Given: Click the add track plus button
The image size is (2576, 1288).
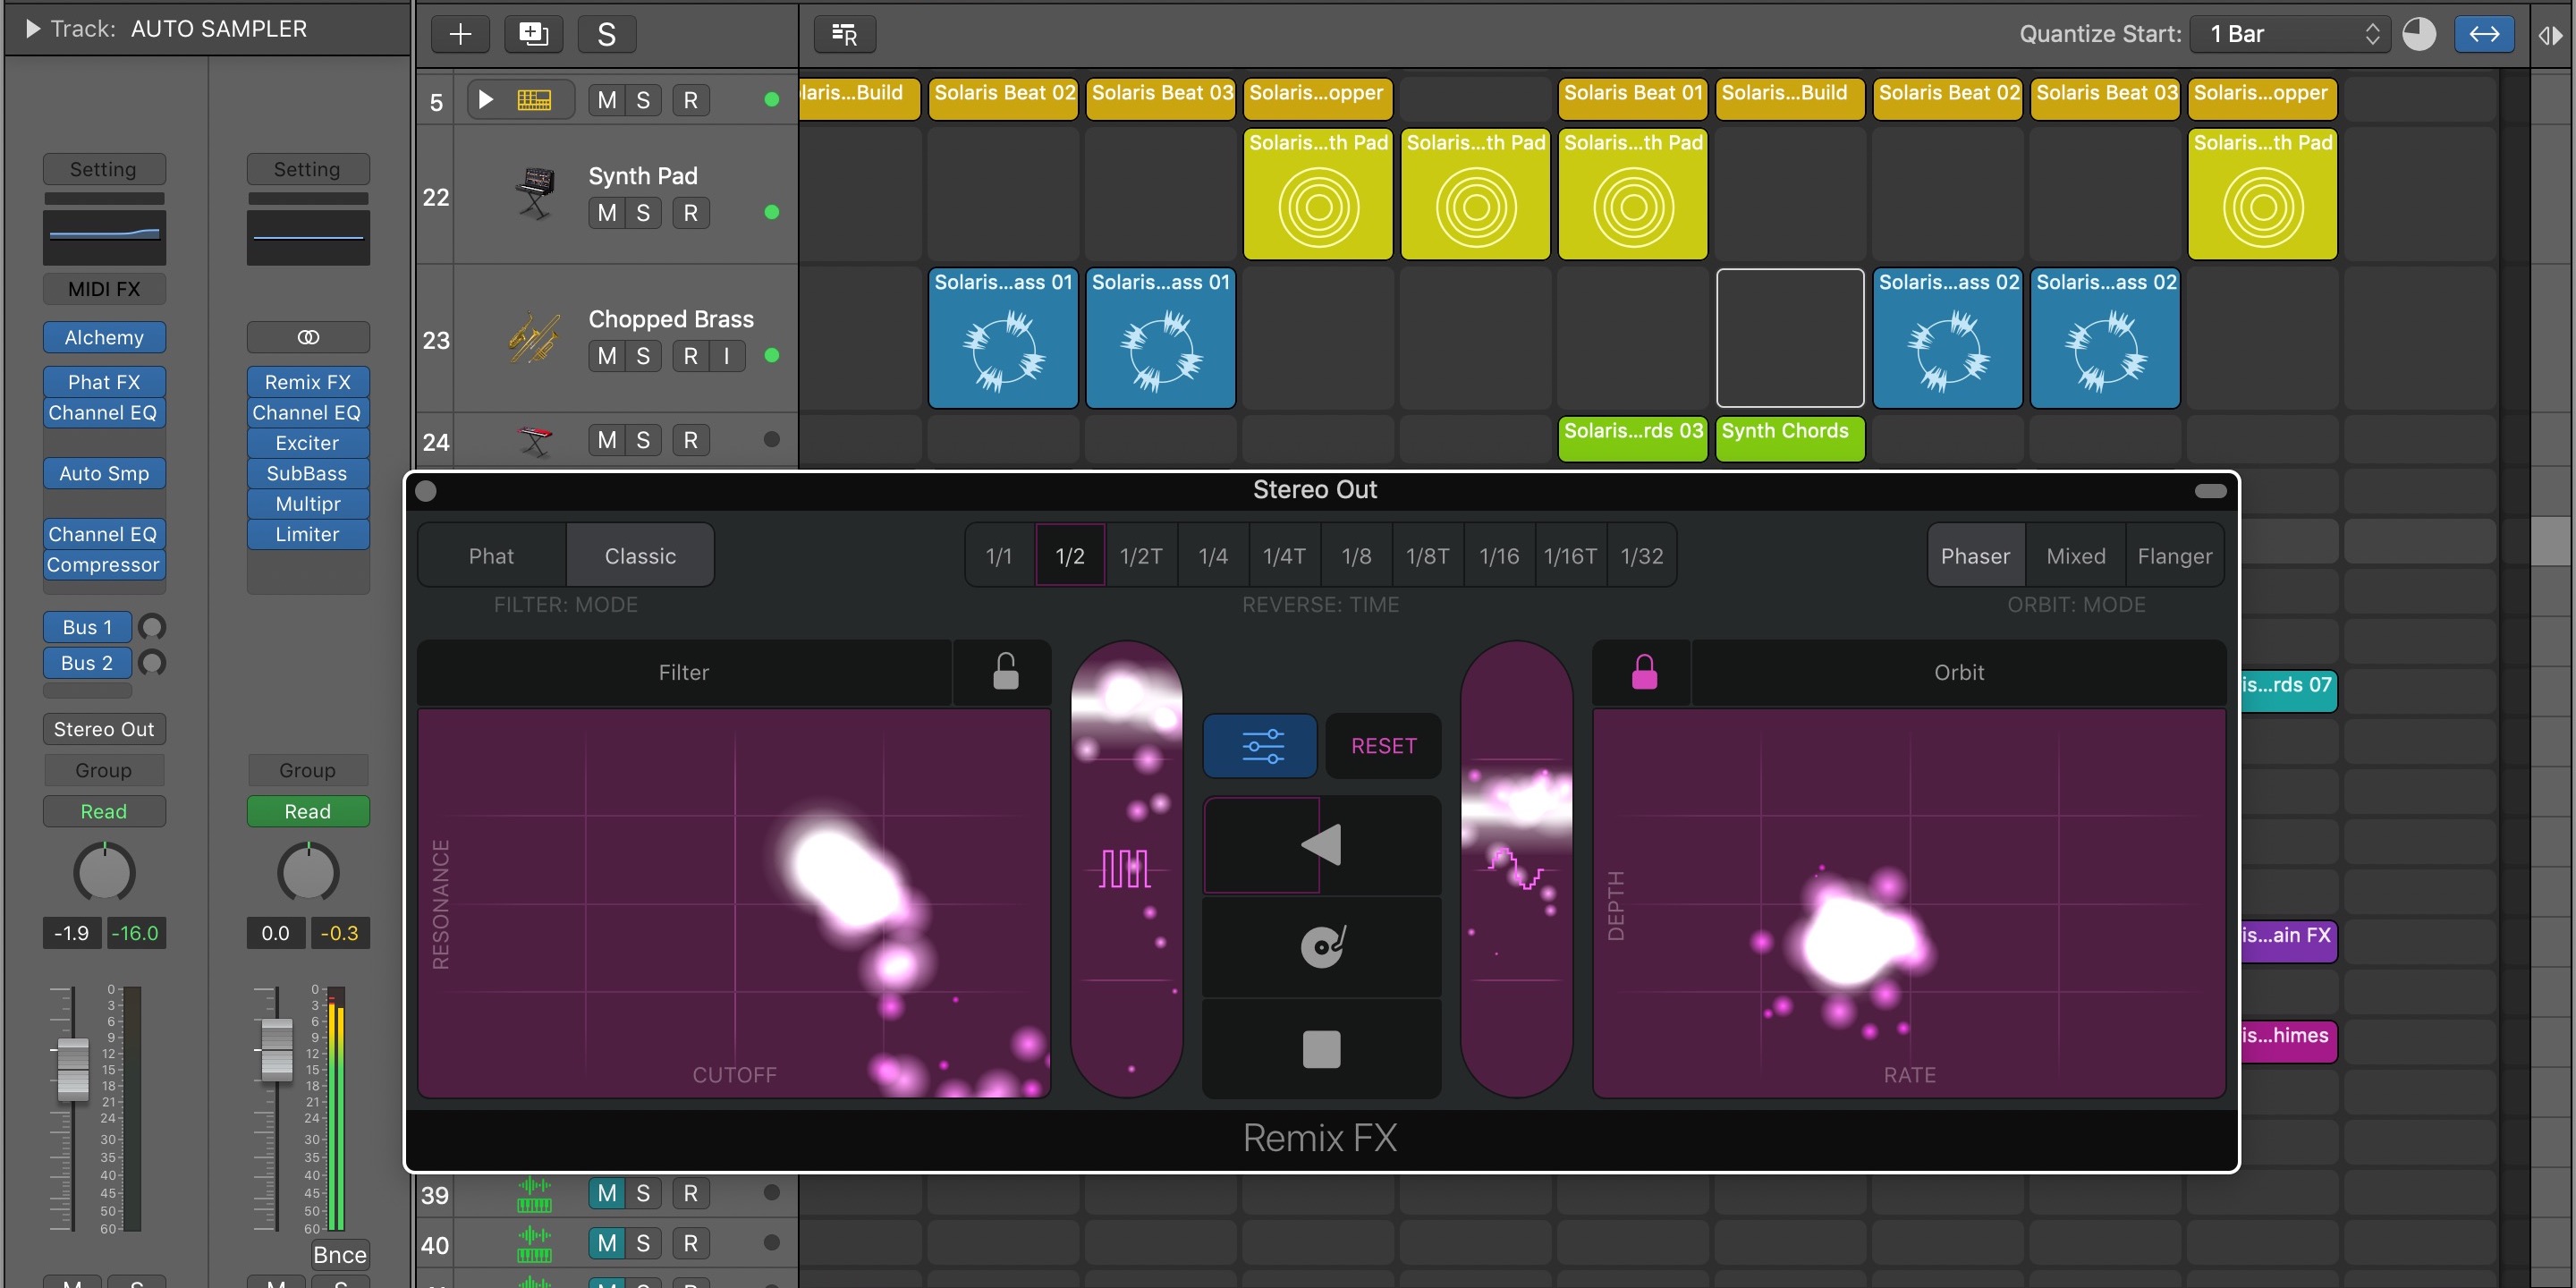Looking at the screenshot, I should (460, 34).
